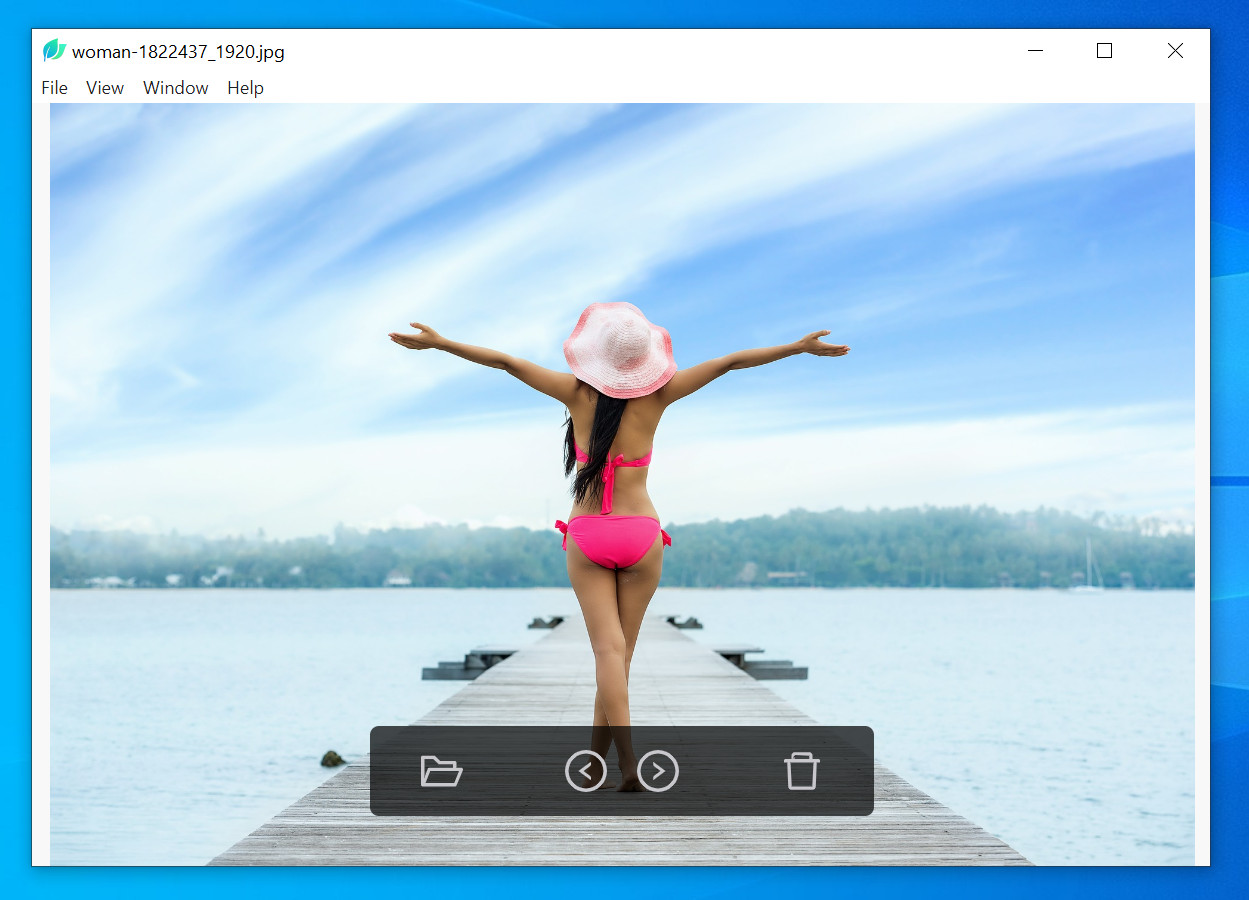This screenshot has width=1249, height=900.
Task: Open the View menu
Action: click(x=105, y=88)
